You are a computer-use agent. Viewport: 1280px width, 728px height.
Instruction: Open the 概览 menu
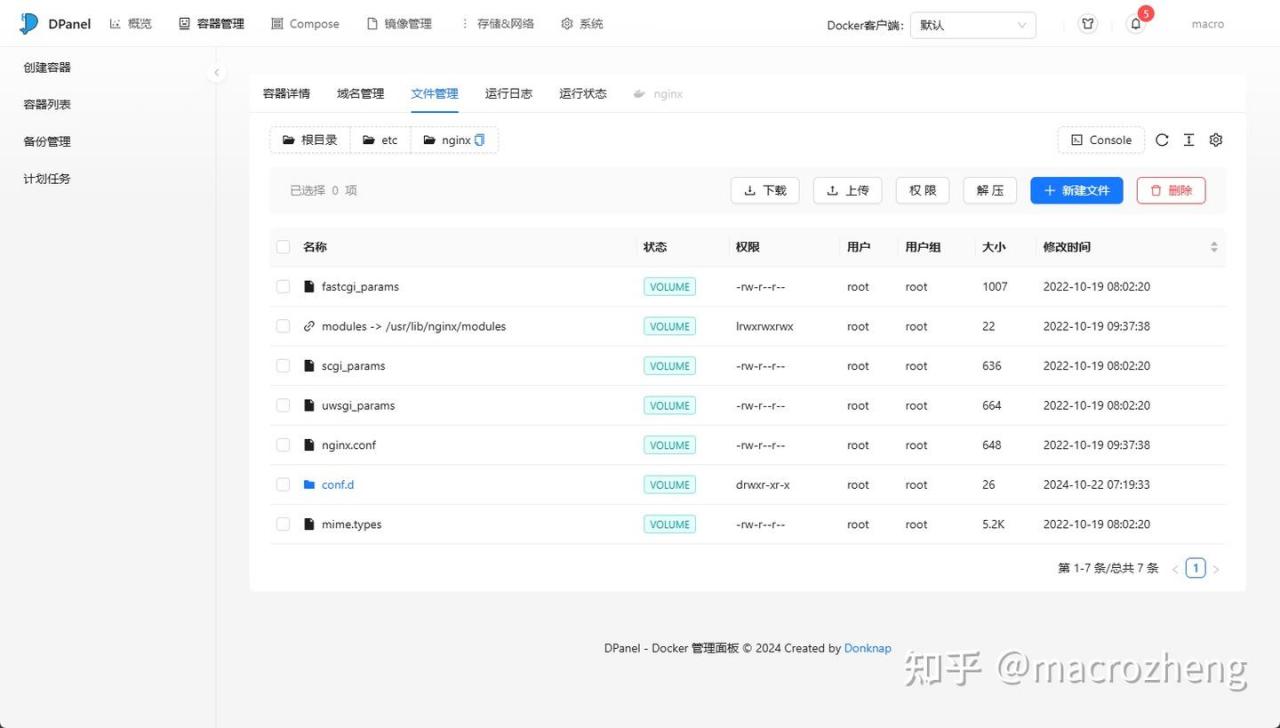click(130, 24)
